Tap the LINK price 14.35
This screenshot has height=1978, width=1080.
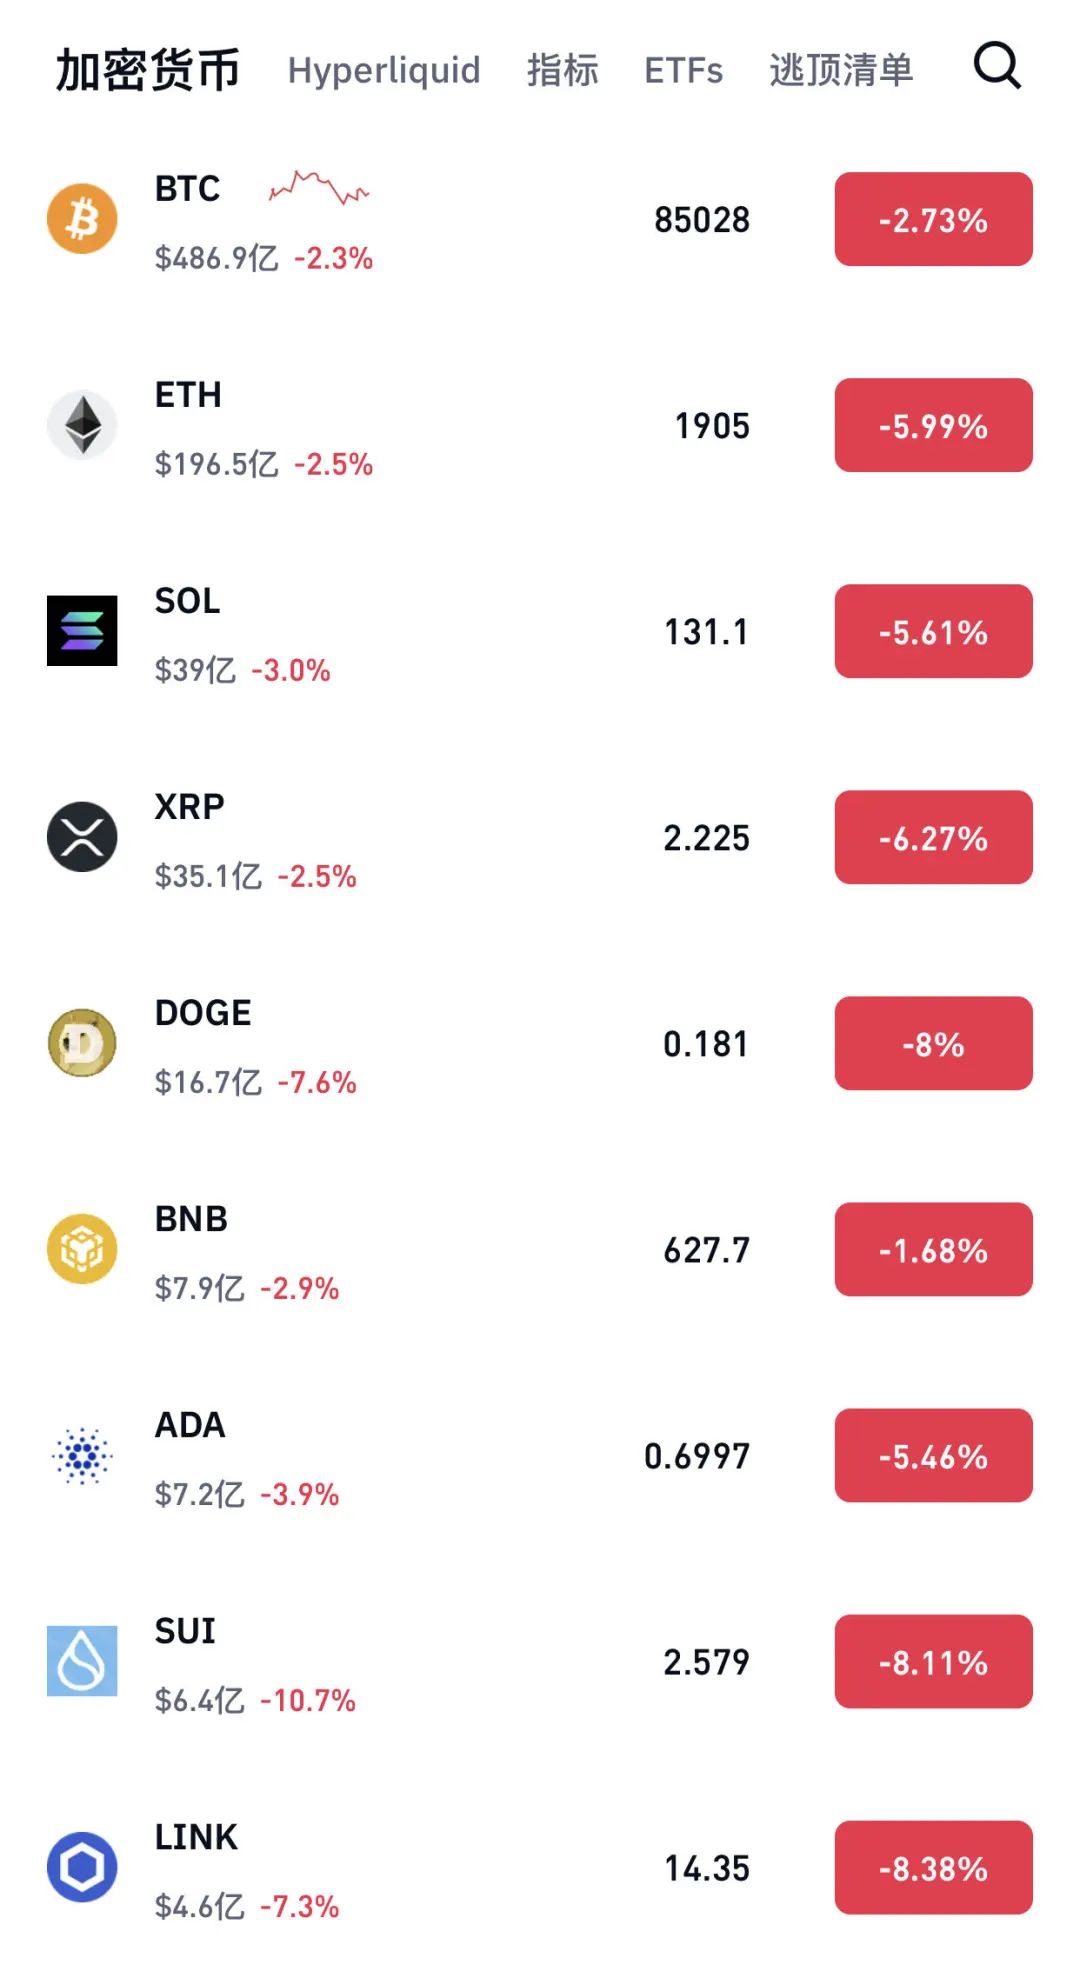point(707,1868)
